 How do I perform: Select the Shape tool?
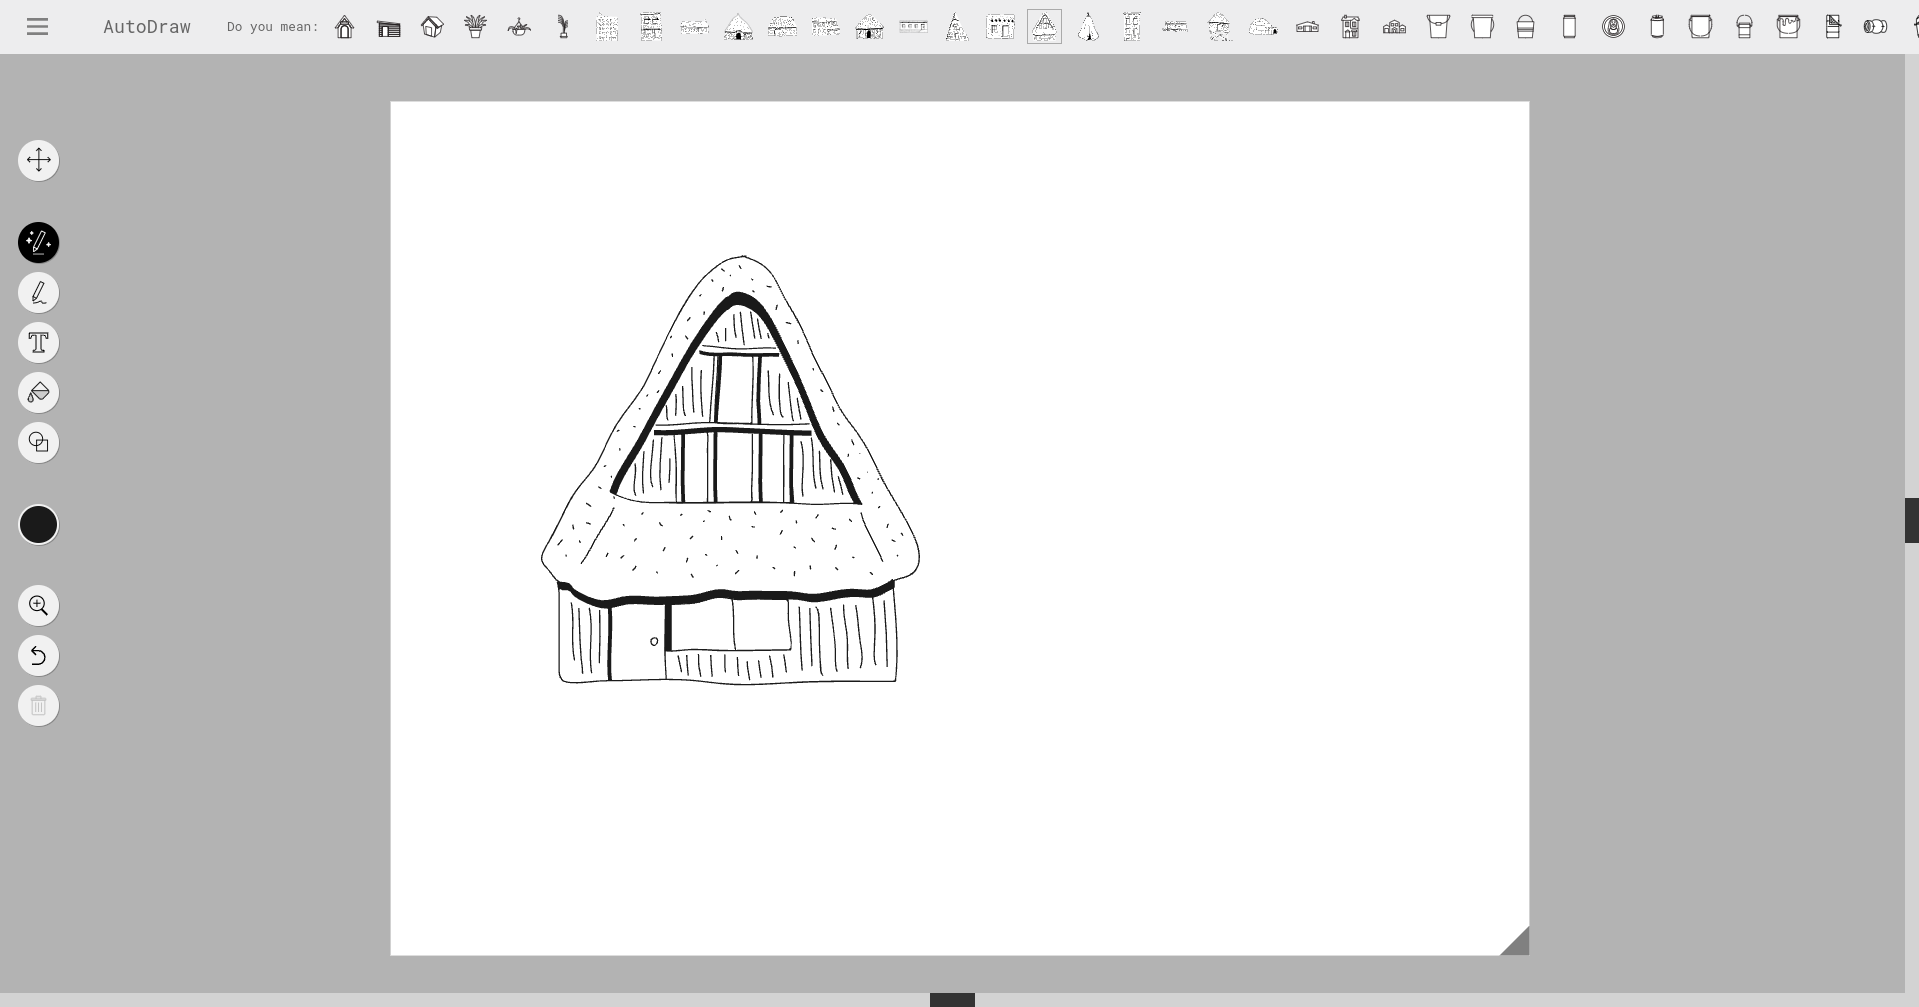[x=38, y=442]
